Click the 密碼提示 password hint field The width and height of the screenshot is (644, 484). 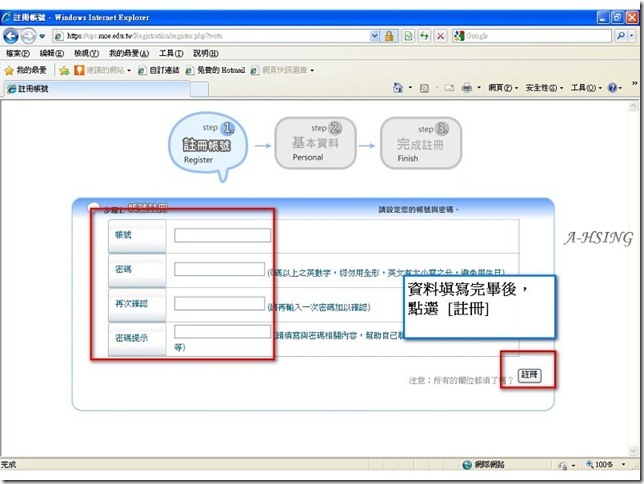(222, 332)
